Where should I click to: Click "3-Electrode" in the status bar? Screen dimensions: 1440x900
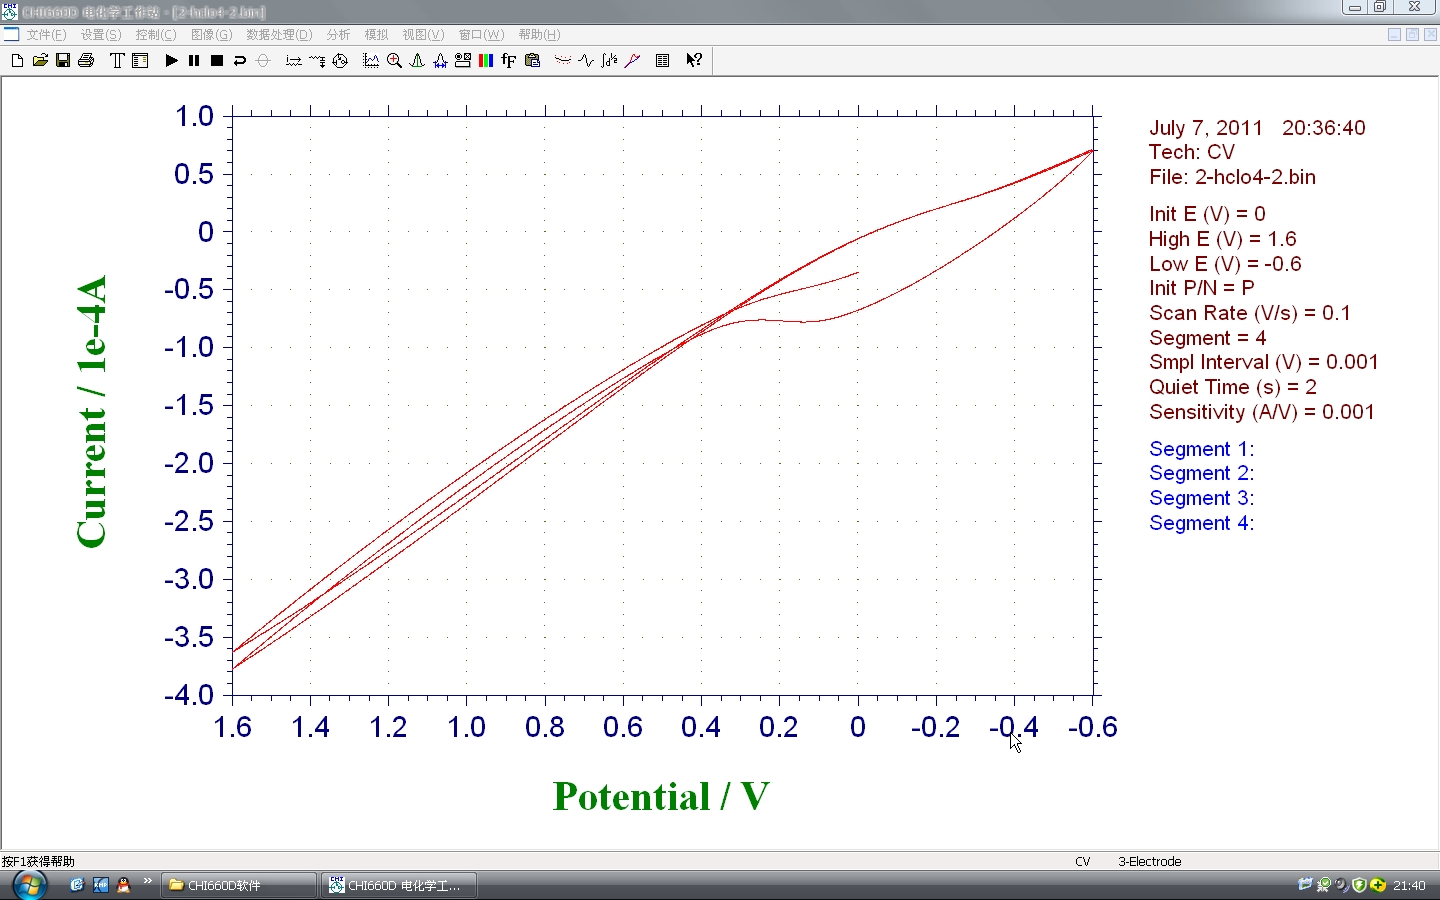(1150, 861)
